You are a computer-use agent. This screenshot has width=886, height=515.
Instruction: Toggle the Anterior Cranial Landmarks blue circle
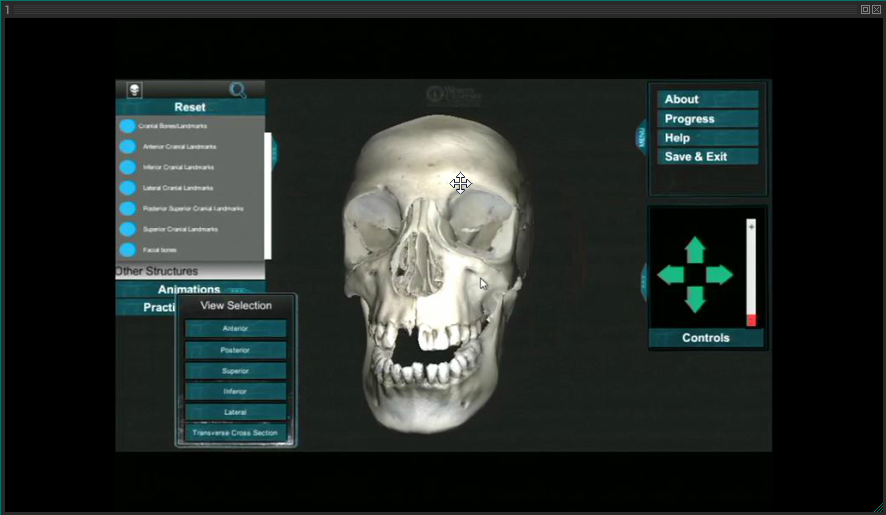(x=127, y=146)
